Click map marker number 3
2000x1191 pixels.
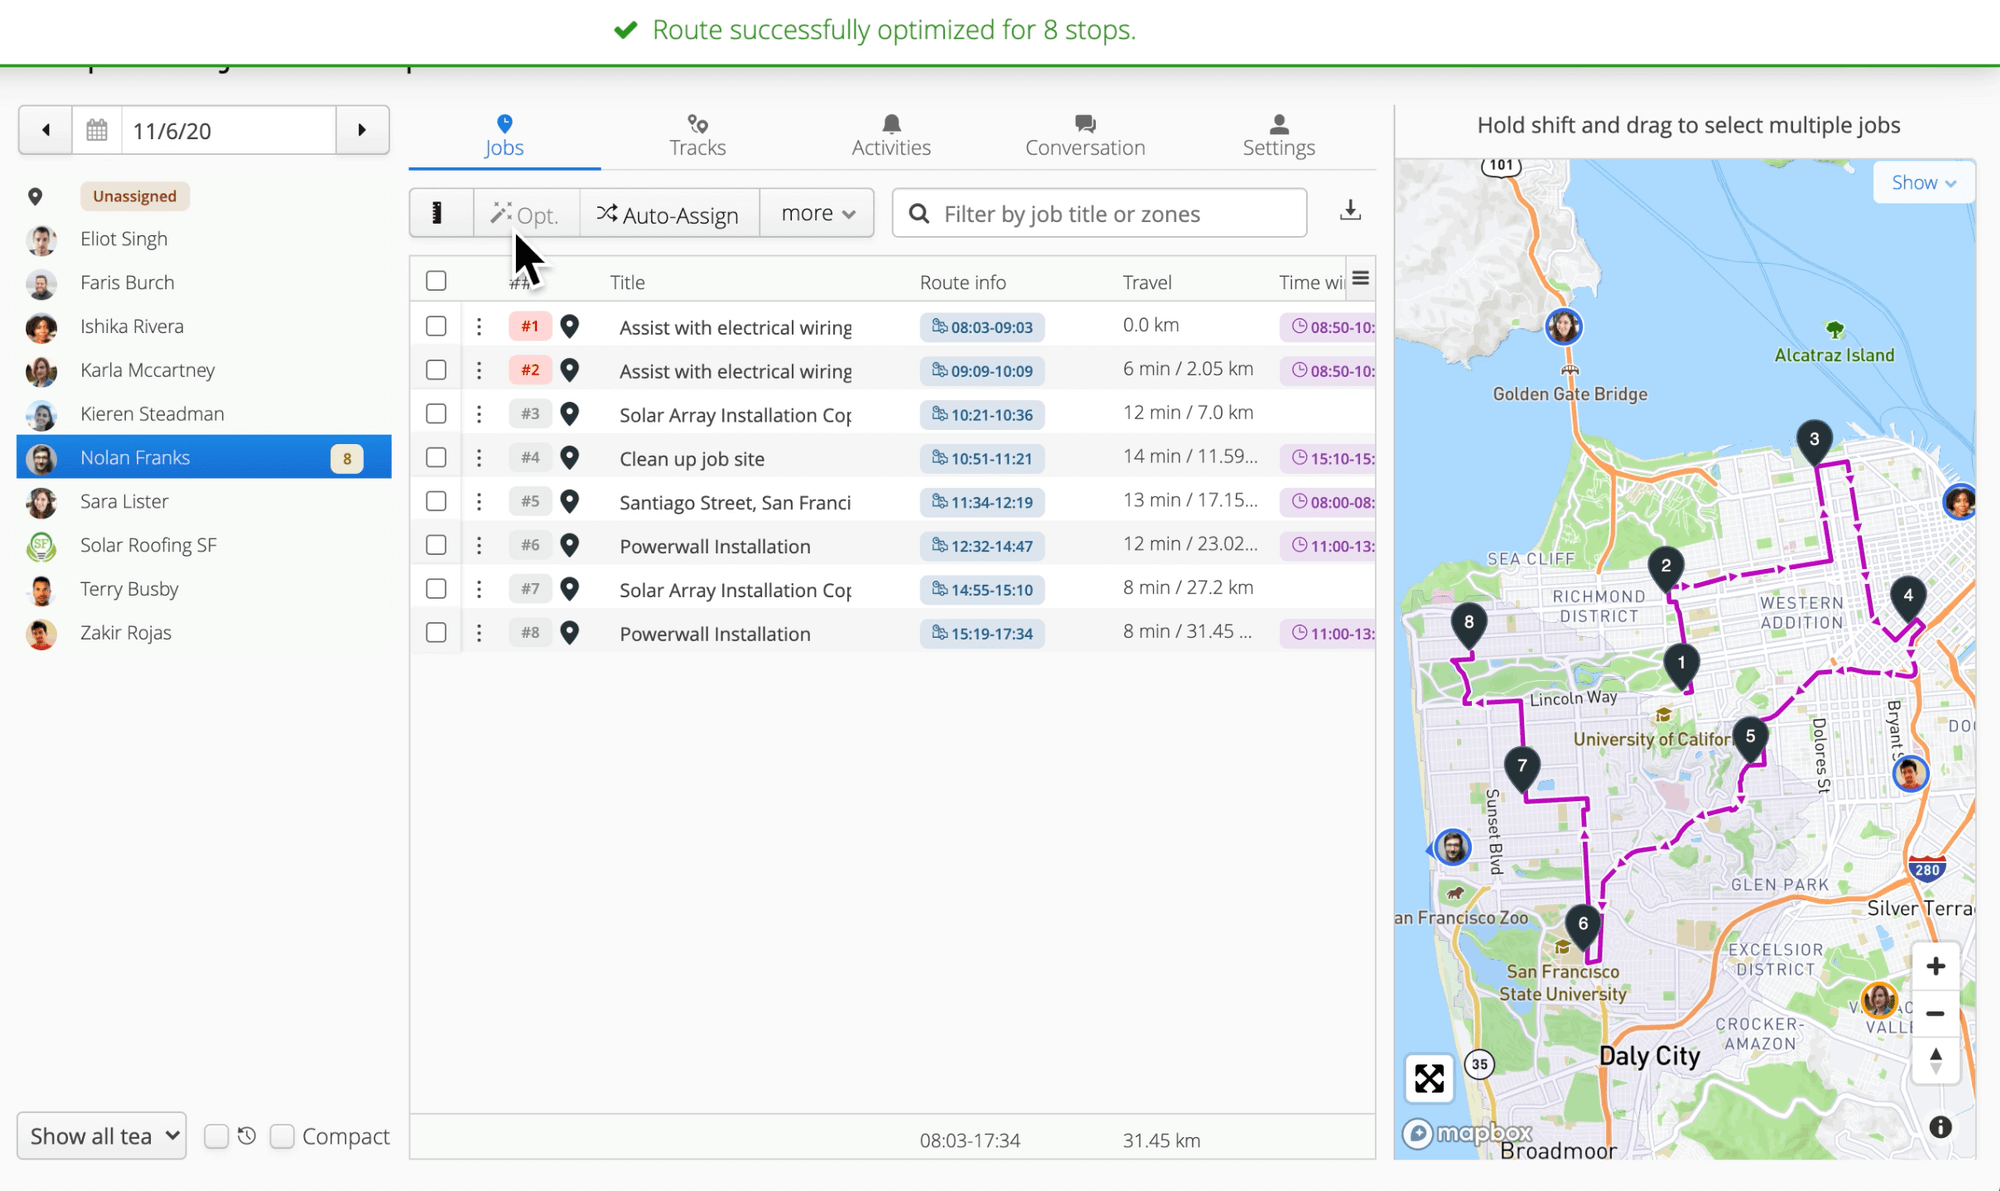(x=1813, y=440)
